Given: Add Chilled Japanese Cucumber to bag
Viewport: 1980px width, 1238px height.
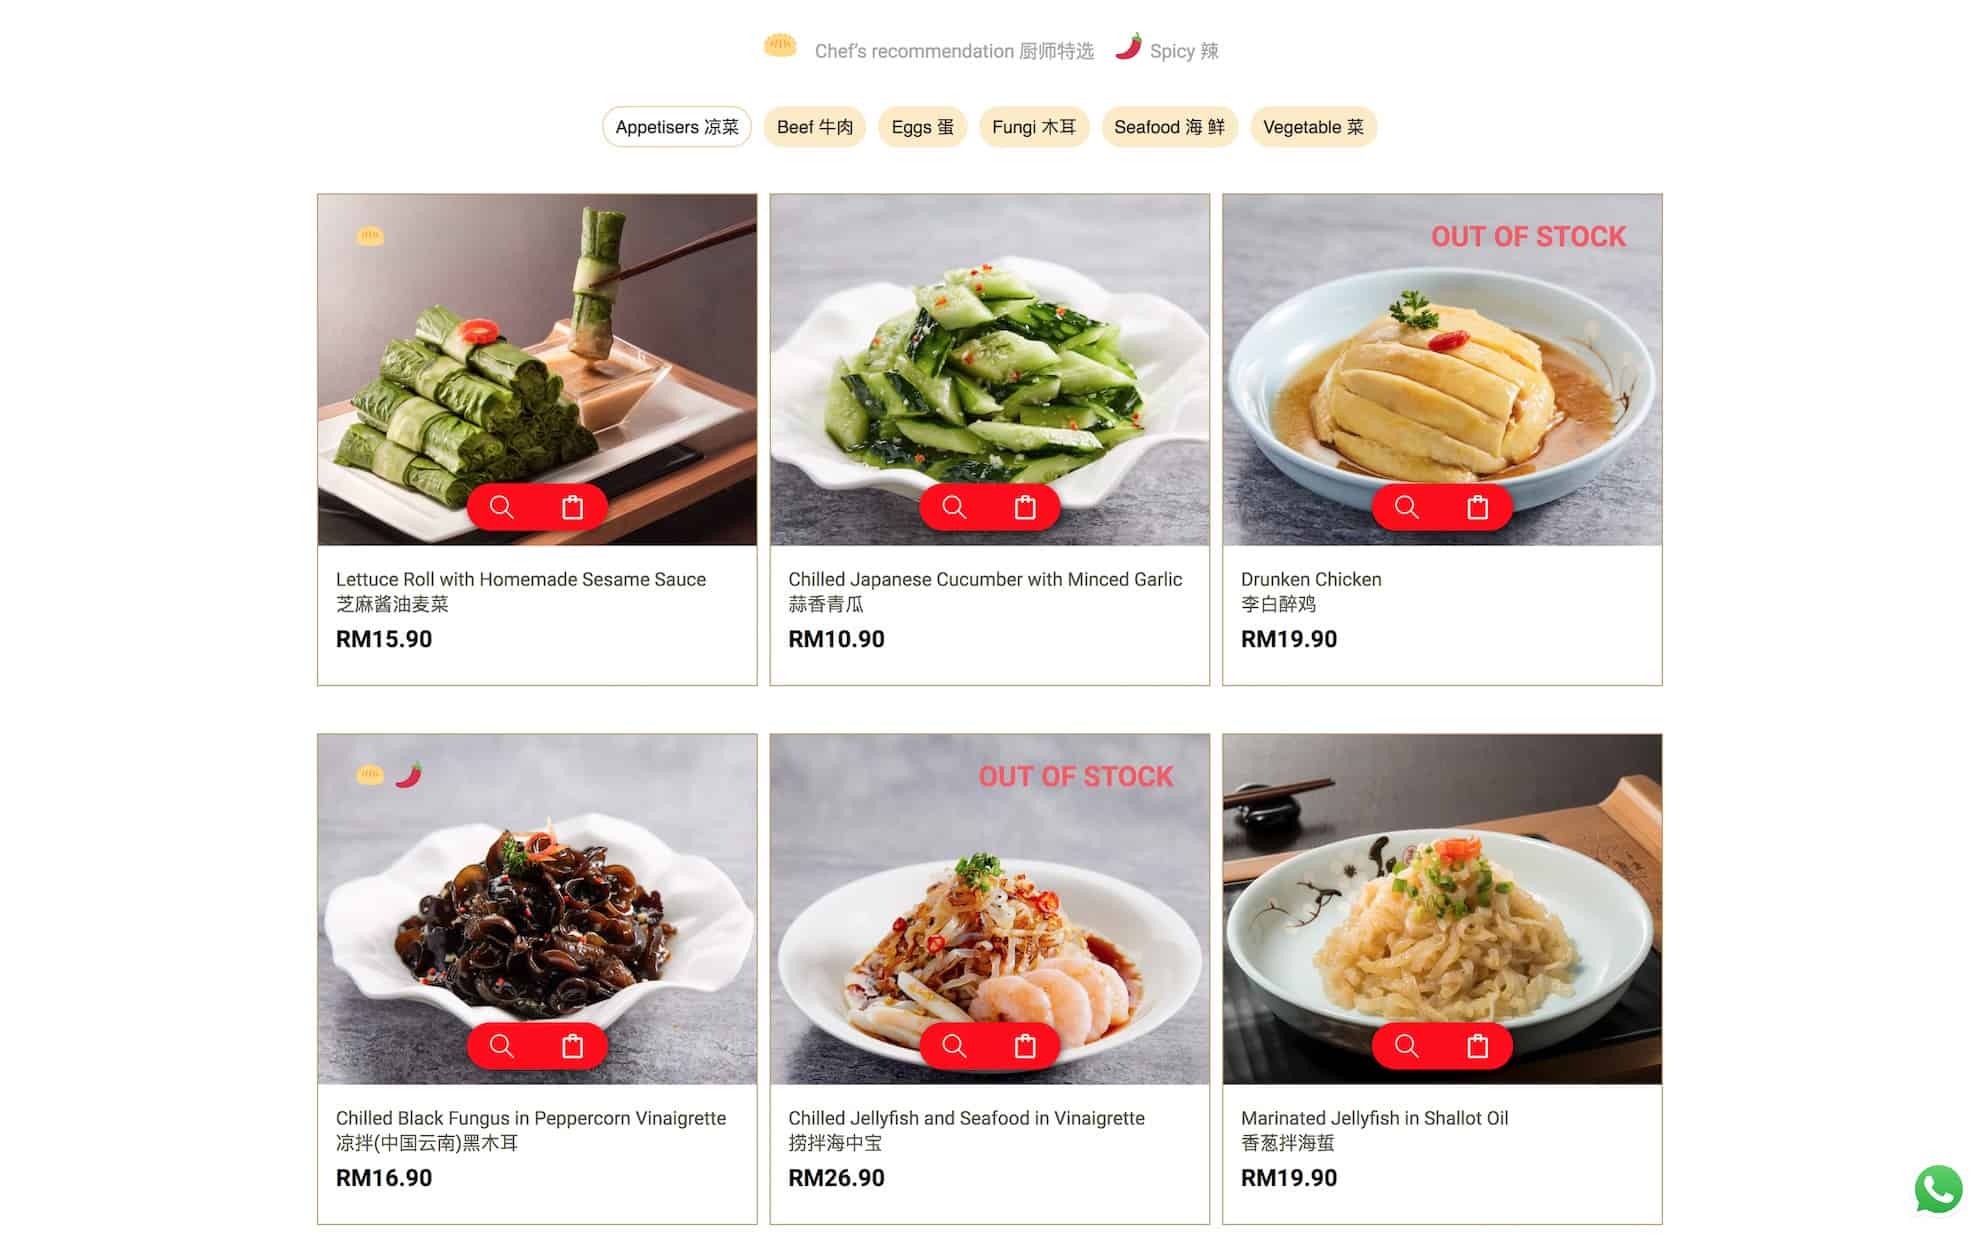Looking at the screenshot, I should pyautogui.click(x=1025, y=507).
